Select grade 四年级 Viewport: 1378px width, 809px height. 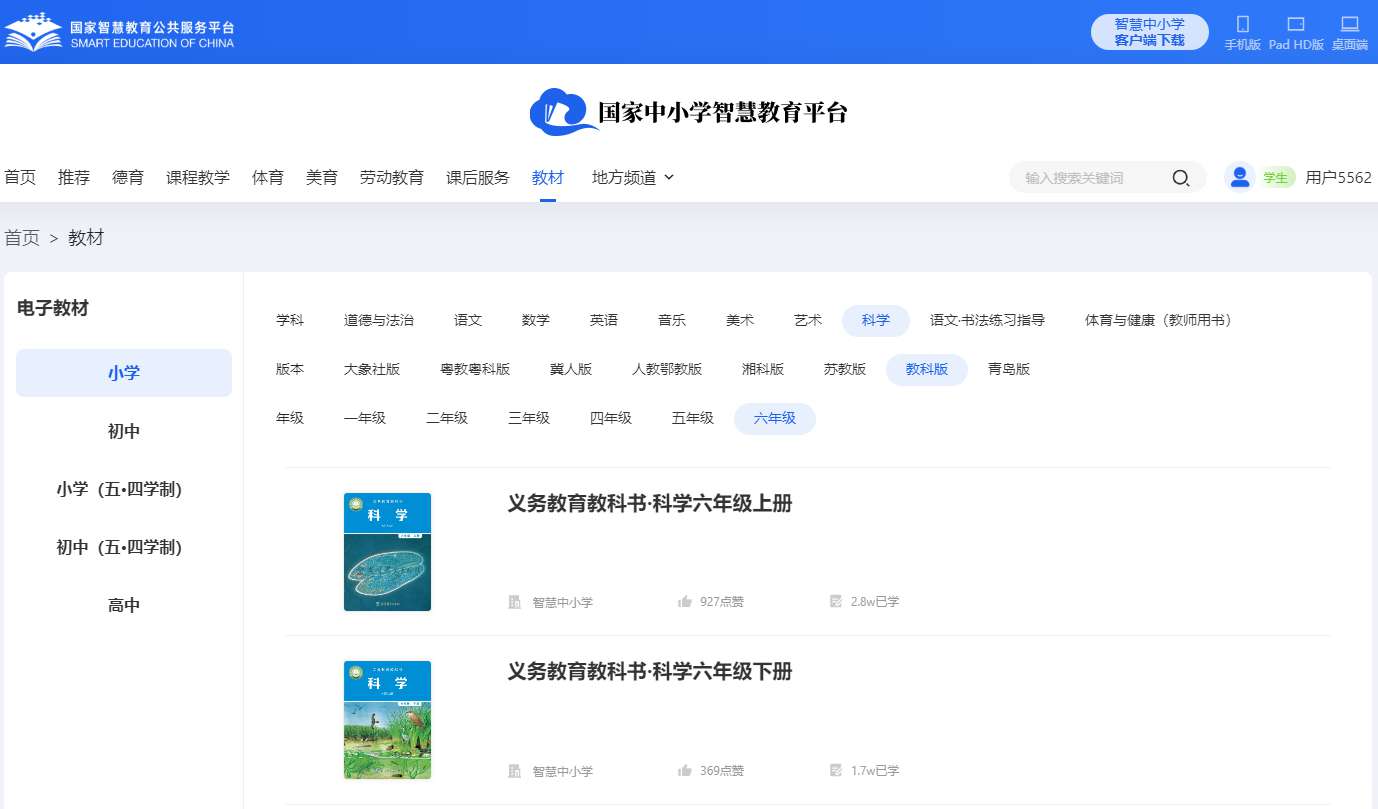coord(611,419)
